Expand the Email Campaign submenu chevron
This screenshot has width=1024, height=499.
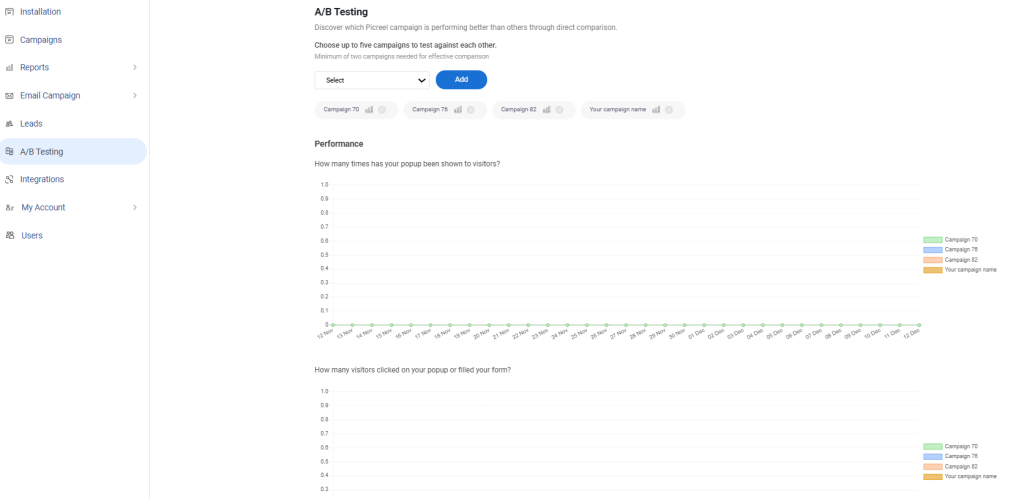click(x=135, y=96)
